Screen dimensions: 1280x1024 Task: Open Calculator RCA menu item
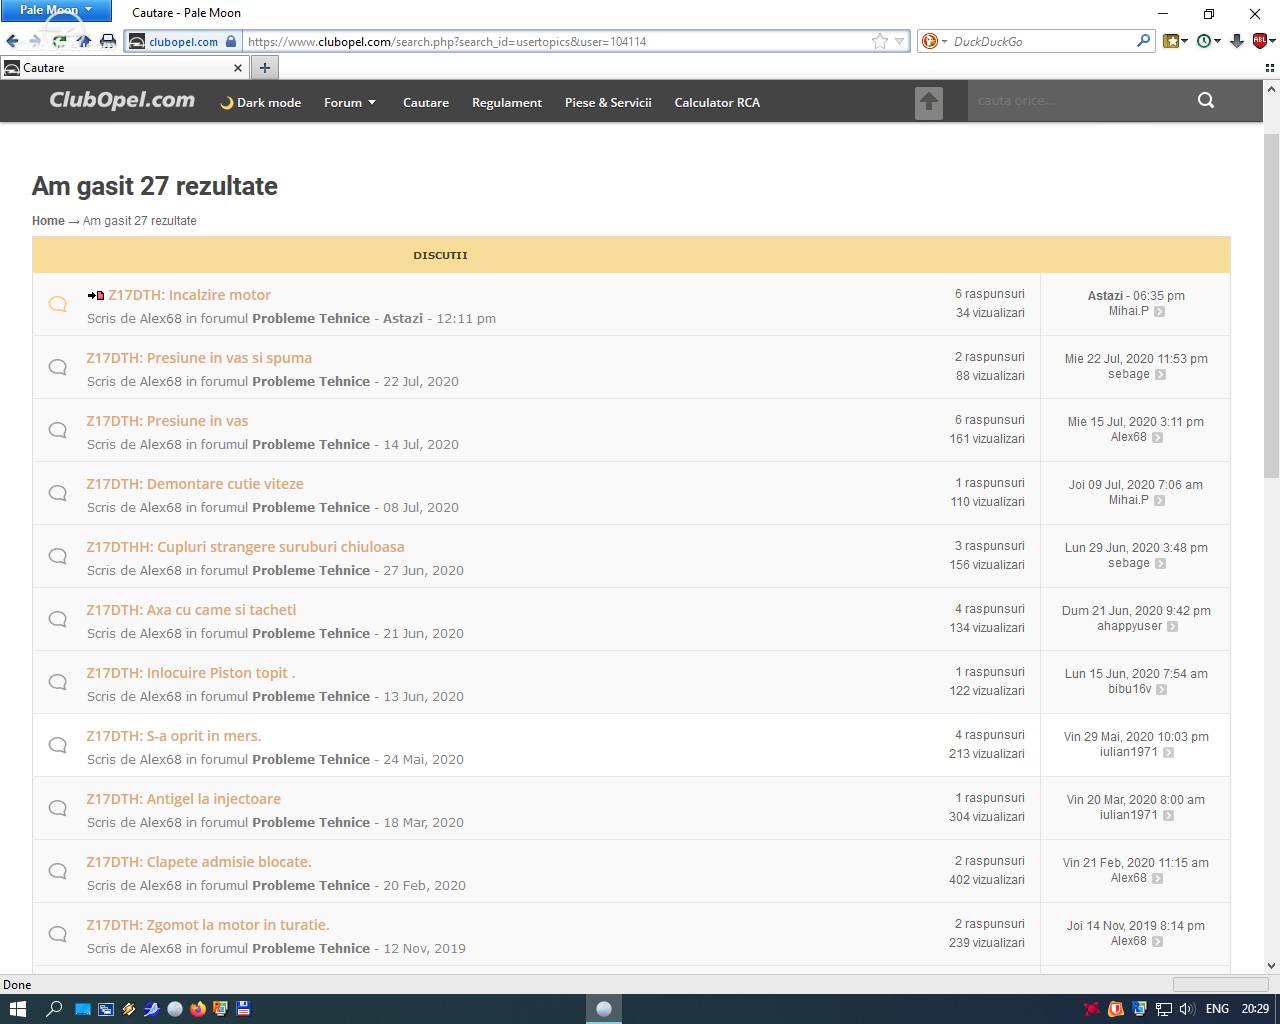coord(717,102)
